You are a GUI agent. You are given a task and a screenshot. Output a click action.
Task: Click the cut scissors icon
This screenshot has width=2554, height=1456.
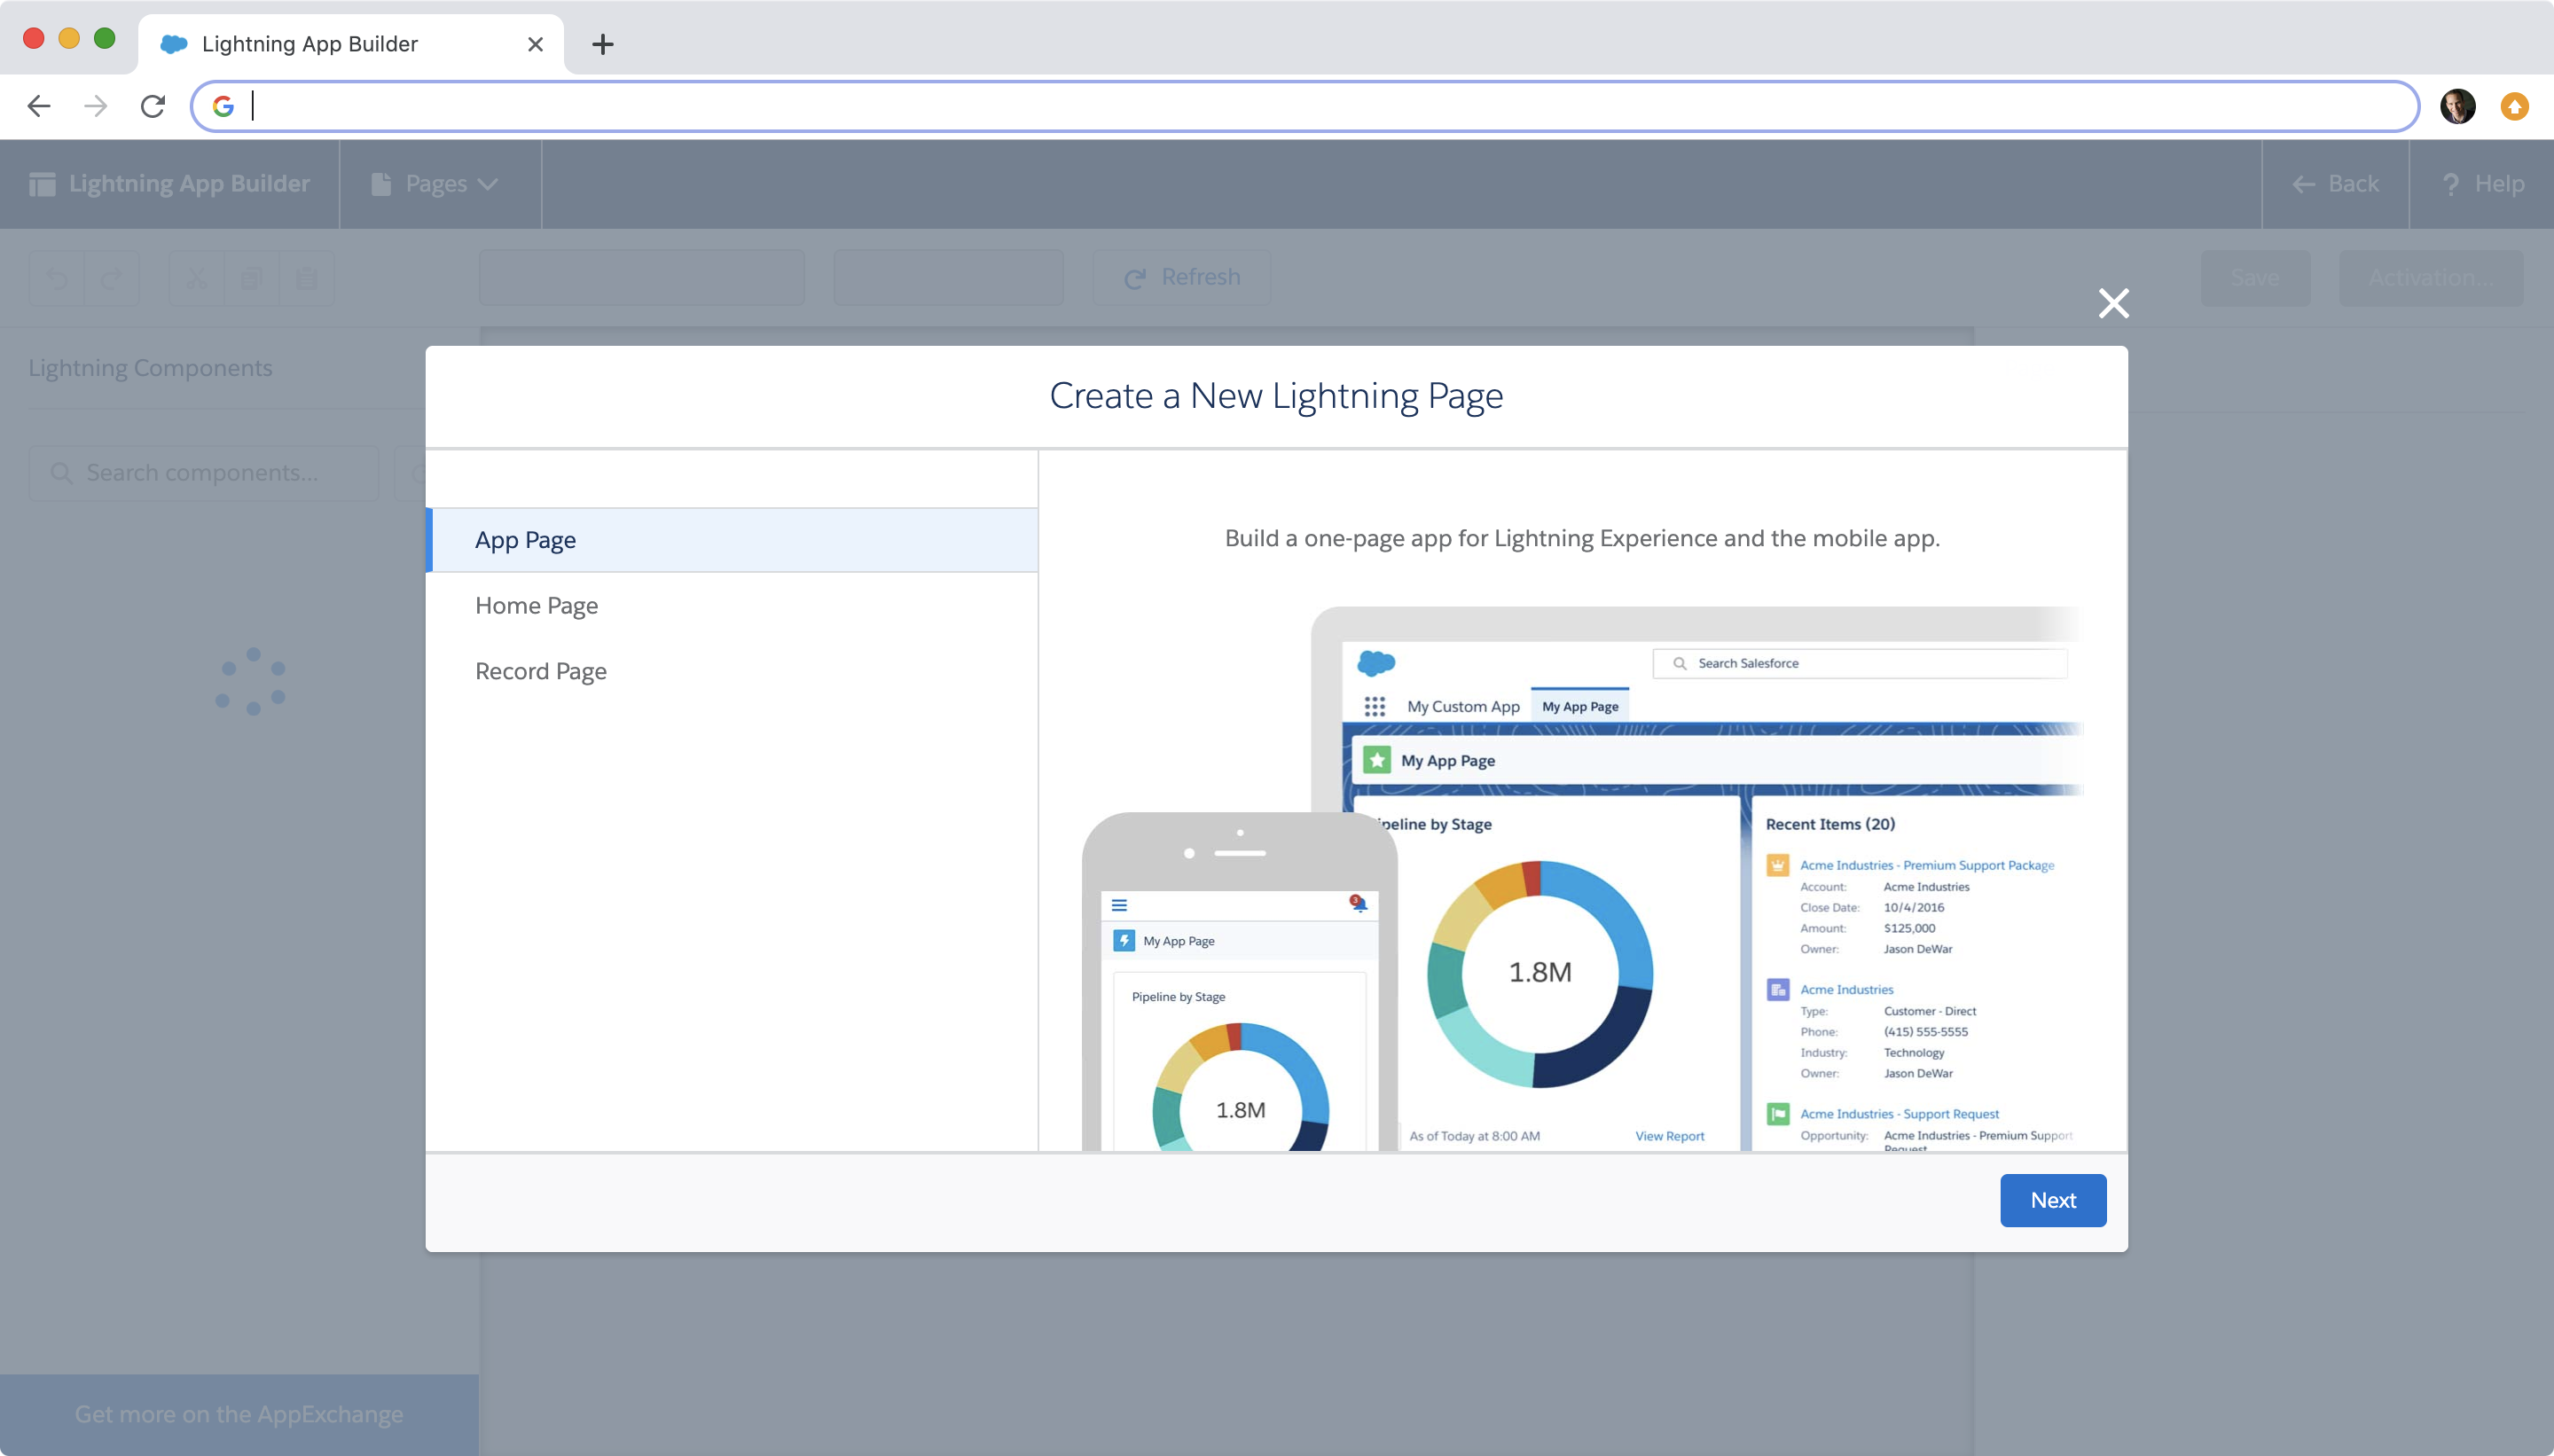point(196,278)
